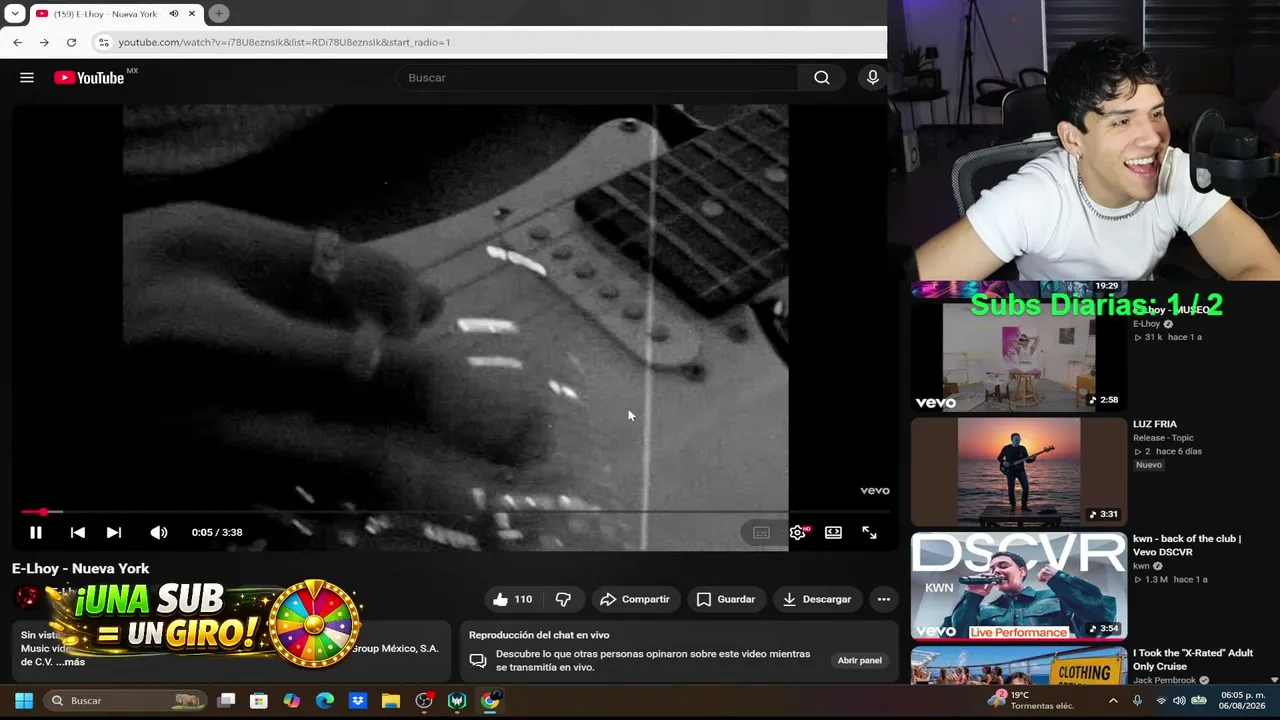
Task: Open Dropbox from the taskbar
Action: click(358, 701)
